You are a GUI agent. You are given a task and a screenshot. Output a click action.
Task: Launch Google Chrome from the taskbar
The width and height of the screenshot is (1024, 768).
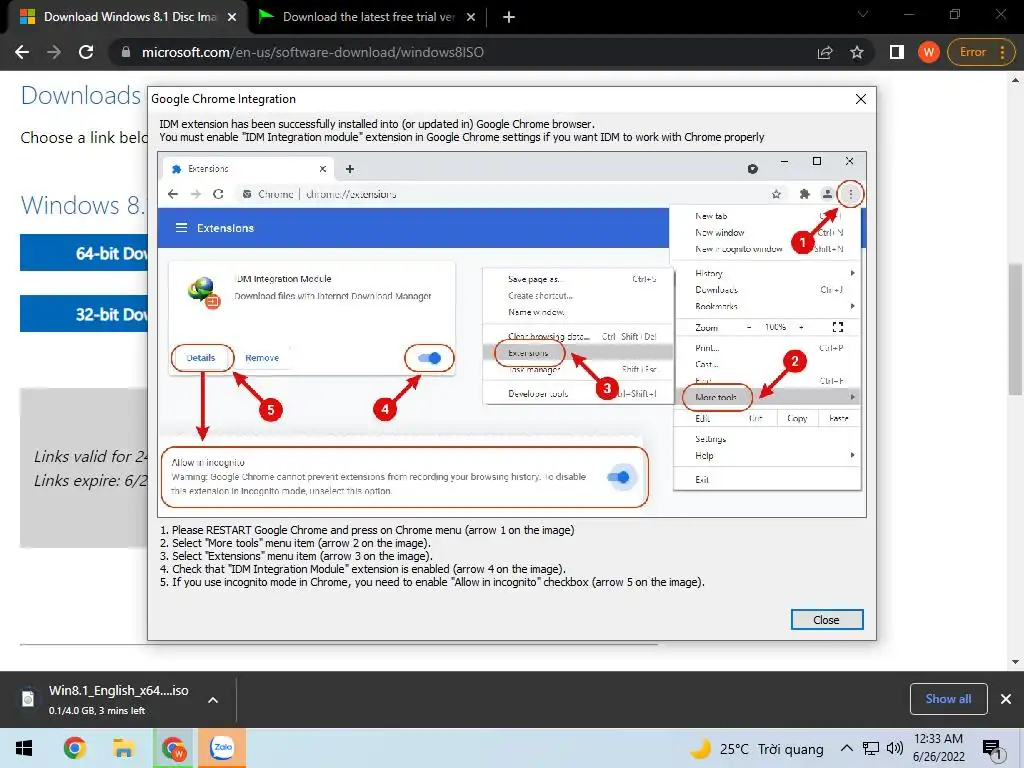tap(74, 748)
